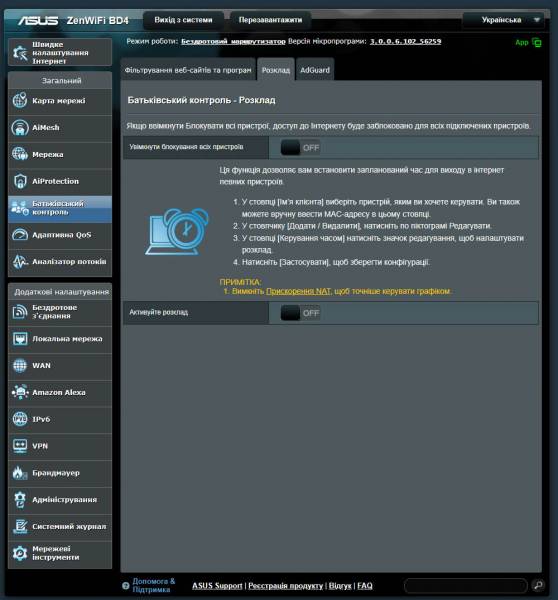Screen dimensions: 558x600
Task: Click the Допомога & Підтримка link
Action: point(153,585)
